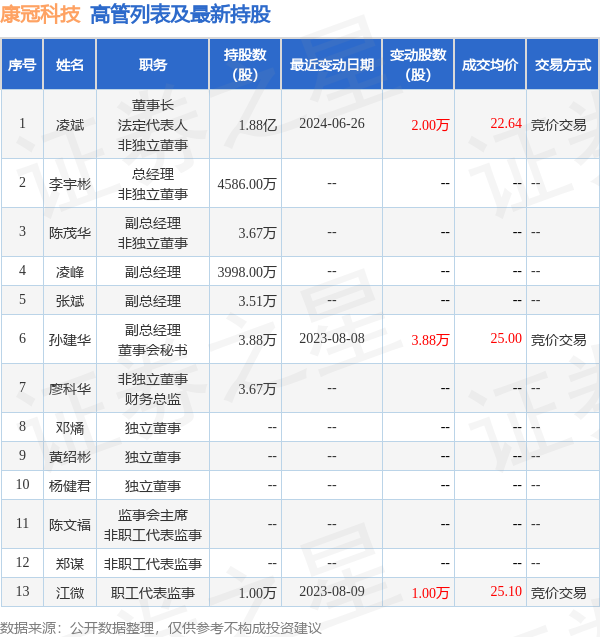Click row number 13
Screen dimensions: 600x637
22,591
